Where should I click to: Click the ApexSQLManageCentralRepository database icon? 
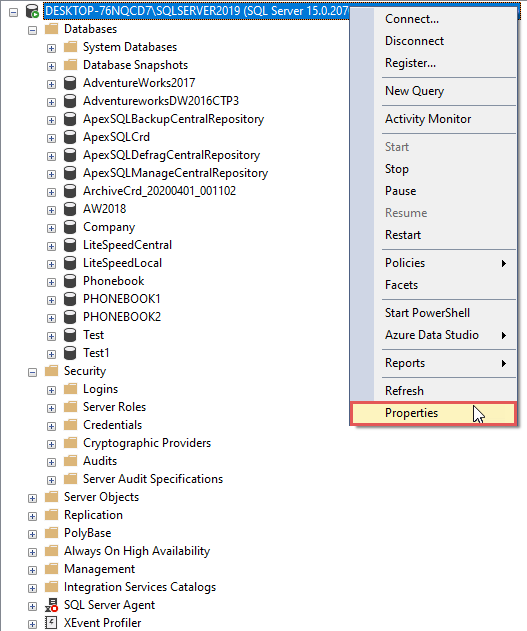click(x=70, y=173)
